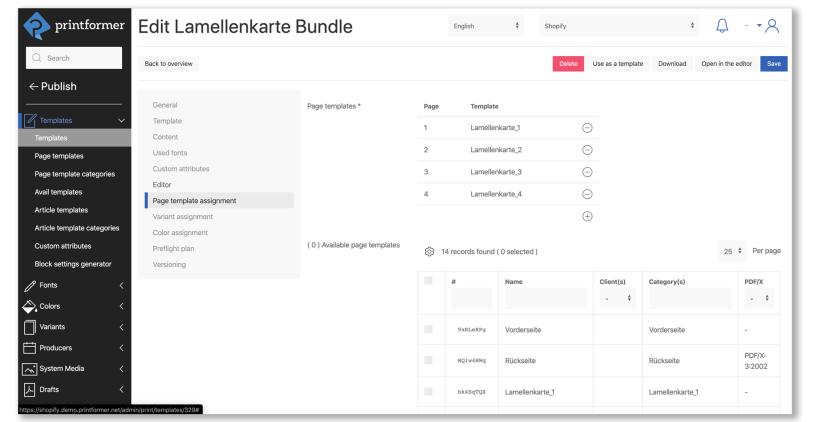Open the Page template categories menu item
The height and width of the screenshot is (422, 830).
pos(74,174)
